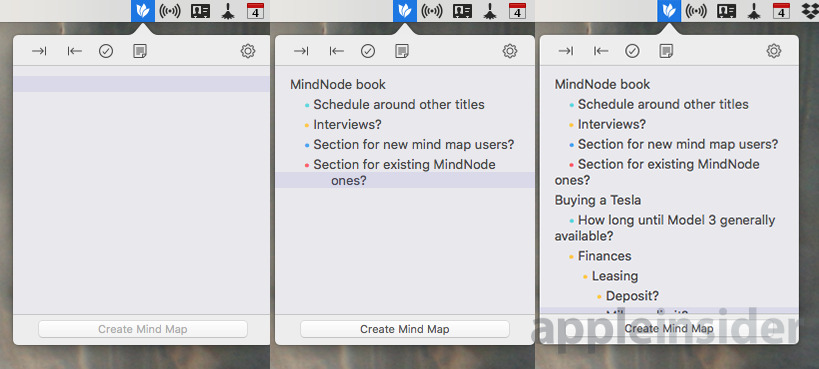Click the MindNode menu bar icon above the right panel
The image size is (819, 369).
pos(669,11)
